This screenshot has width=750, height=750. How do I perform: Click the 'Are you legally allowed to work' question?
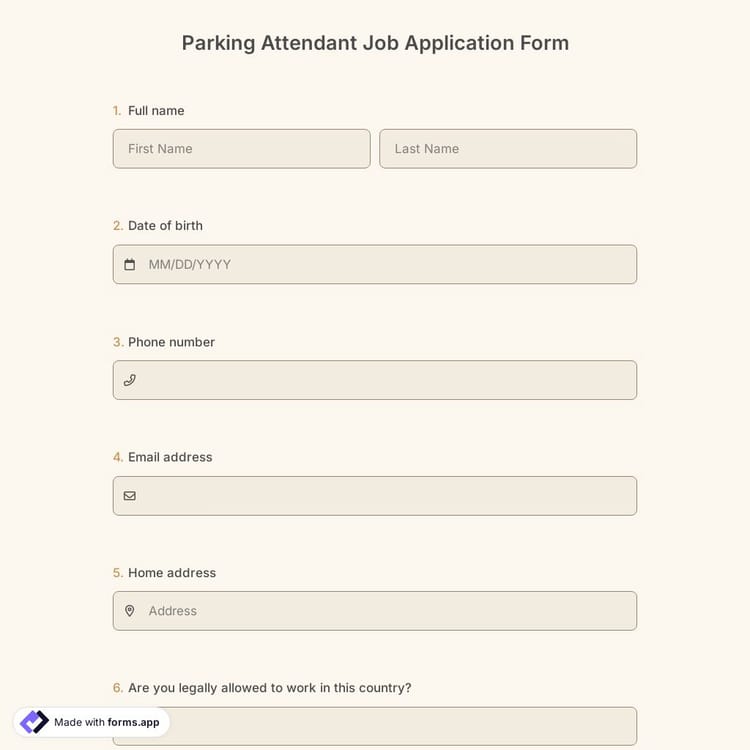coord(269,688)
